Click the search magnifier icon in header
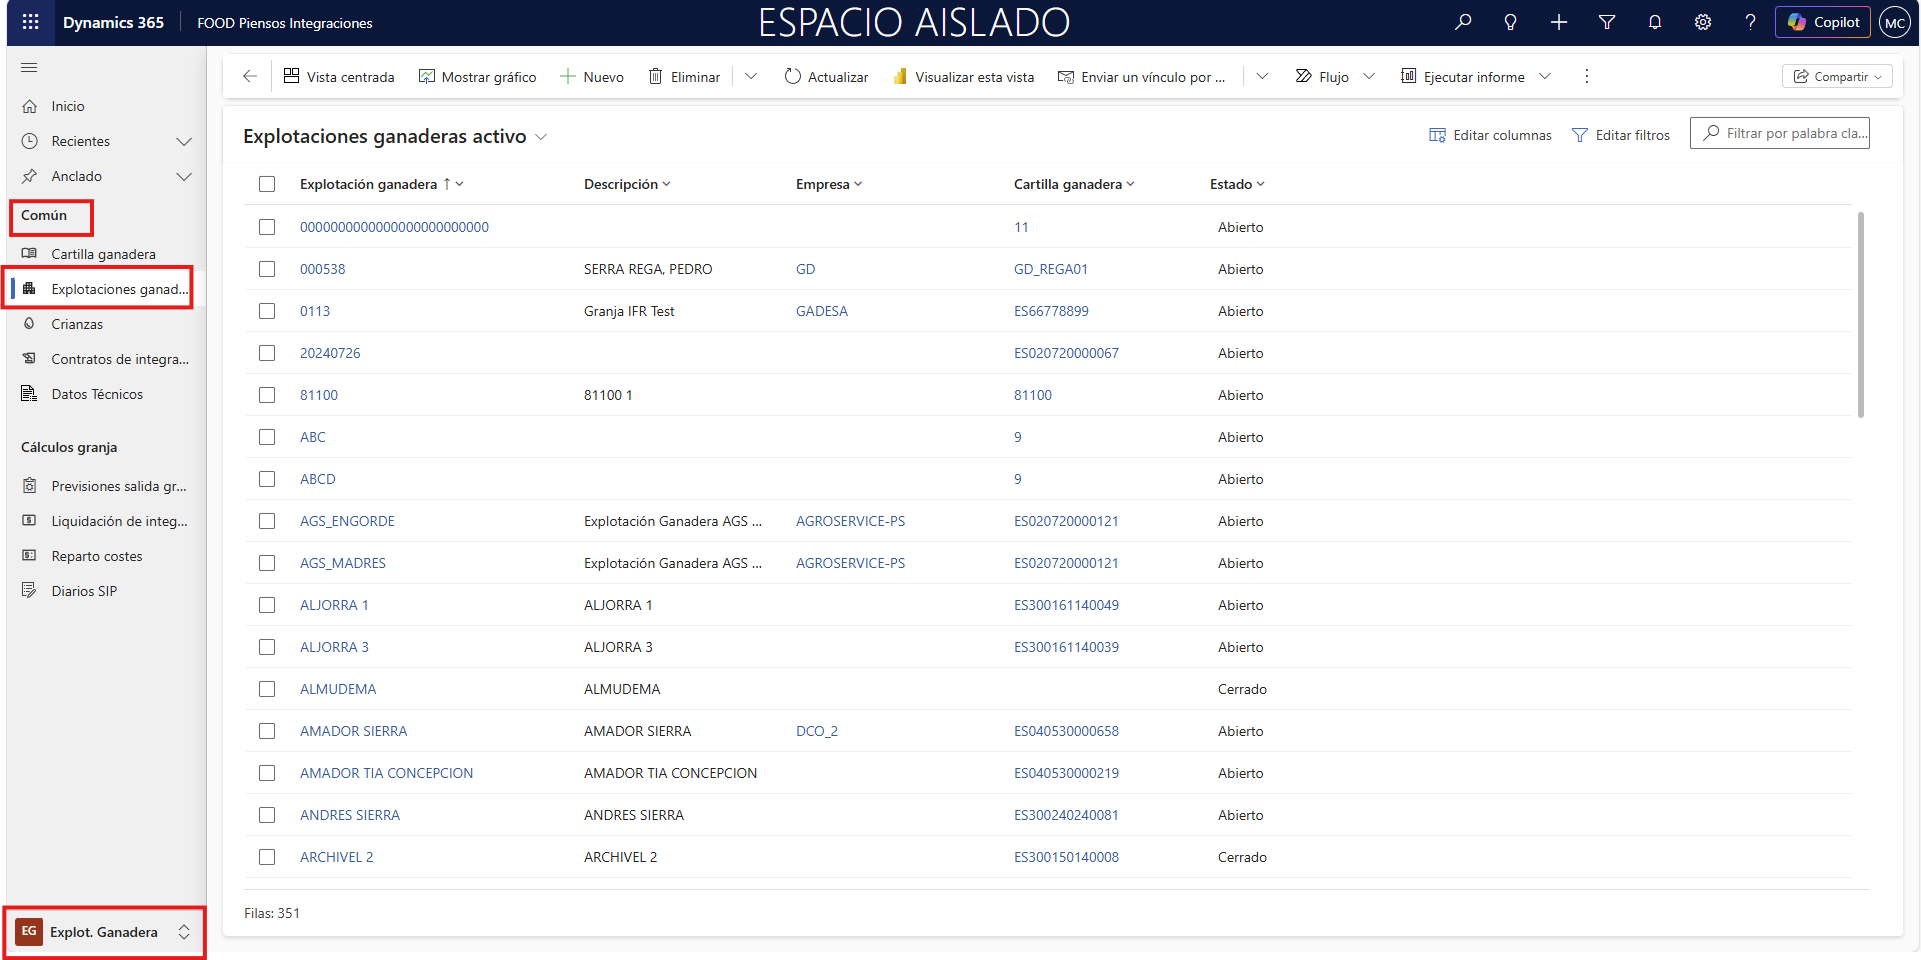The height and width of the screenshot is (960, 1921). coord(1463,22)
